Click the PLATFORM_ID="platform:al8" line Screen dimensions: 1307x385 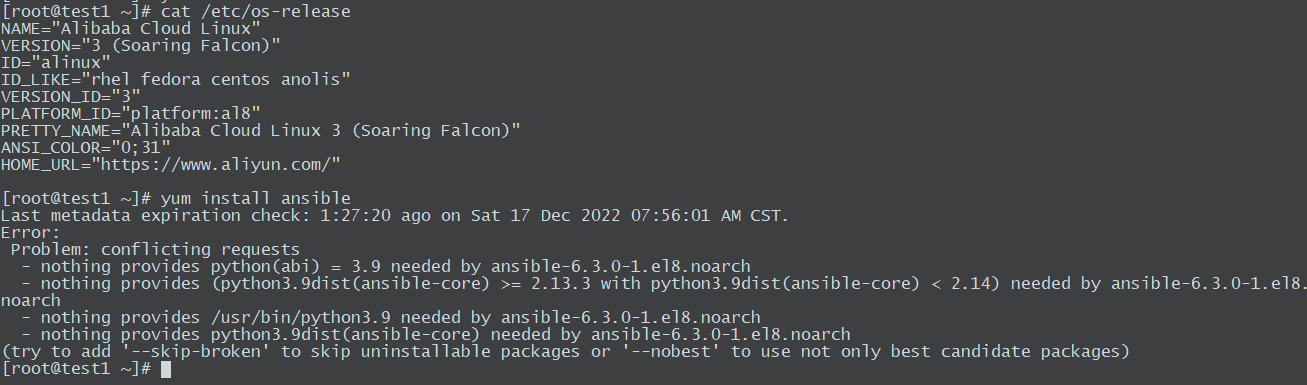(130, 113)
